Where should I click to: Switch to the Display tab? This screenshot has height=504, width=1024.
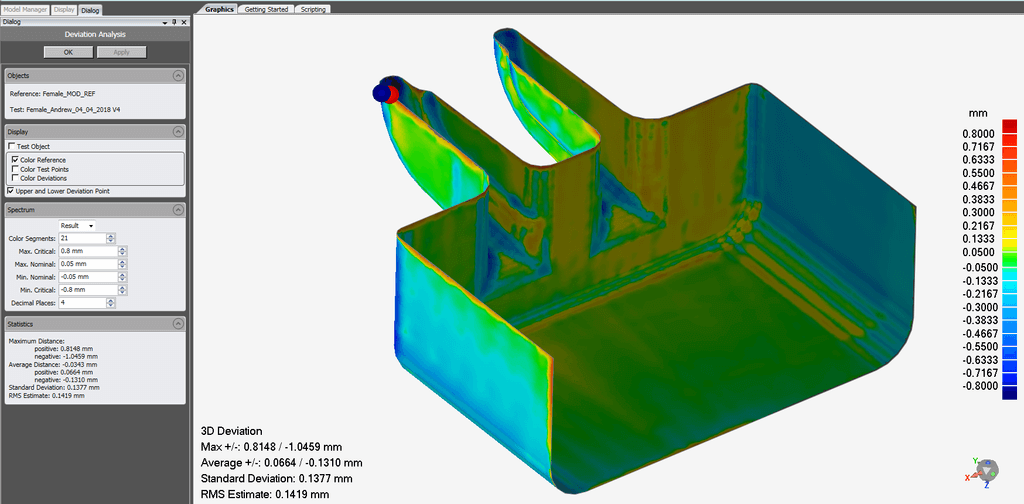click(64, 10)
